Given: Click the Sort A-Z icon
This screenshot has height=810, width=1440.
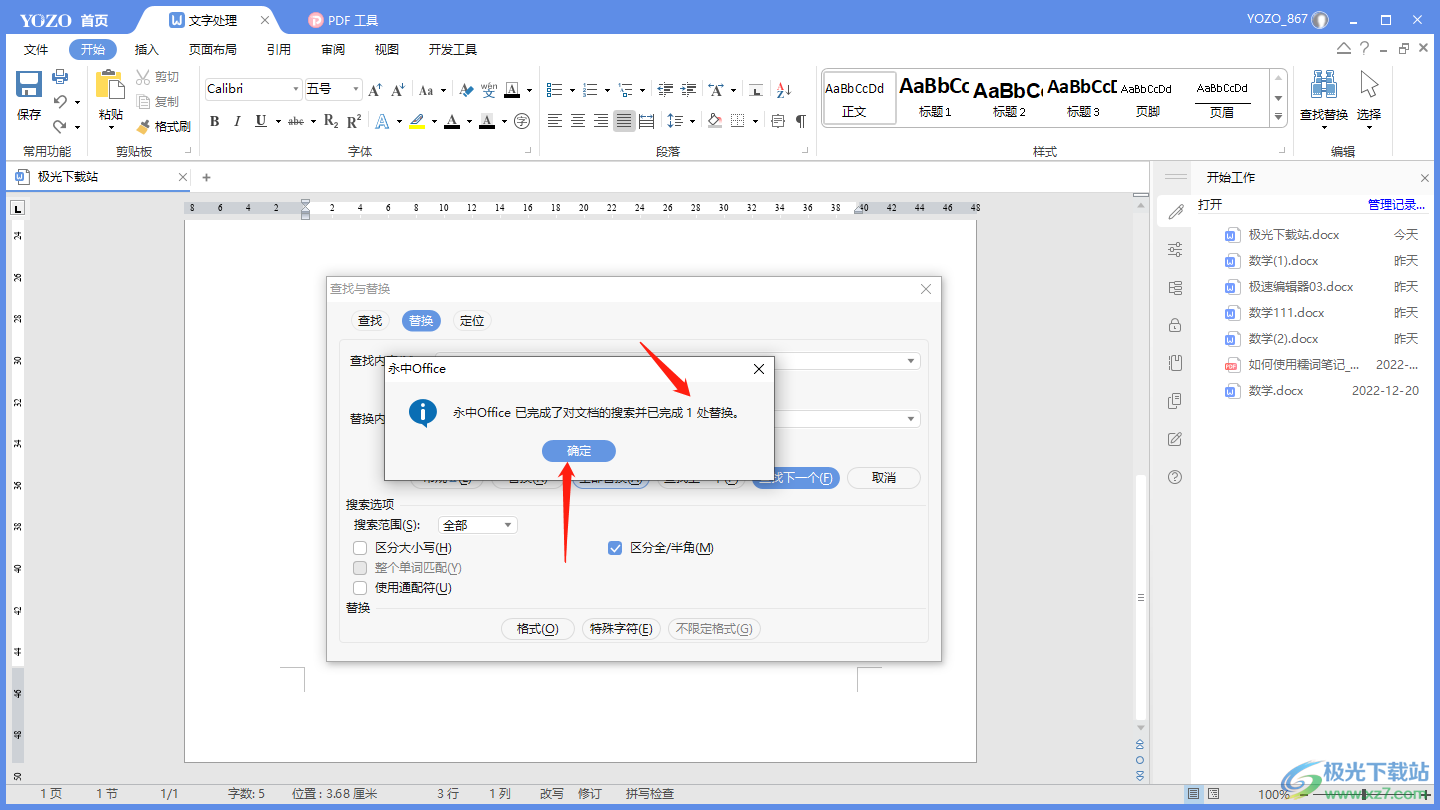Looking at the screenshot, I should click(x=784, y=90).
